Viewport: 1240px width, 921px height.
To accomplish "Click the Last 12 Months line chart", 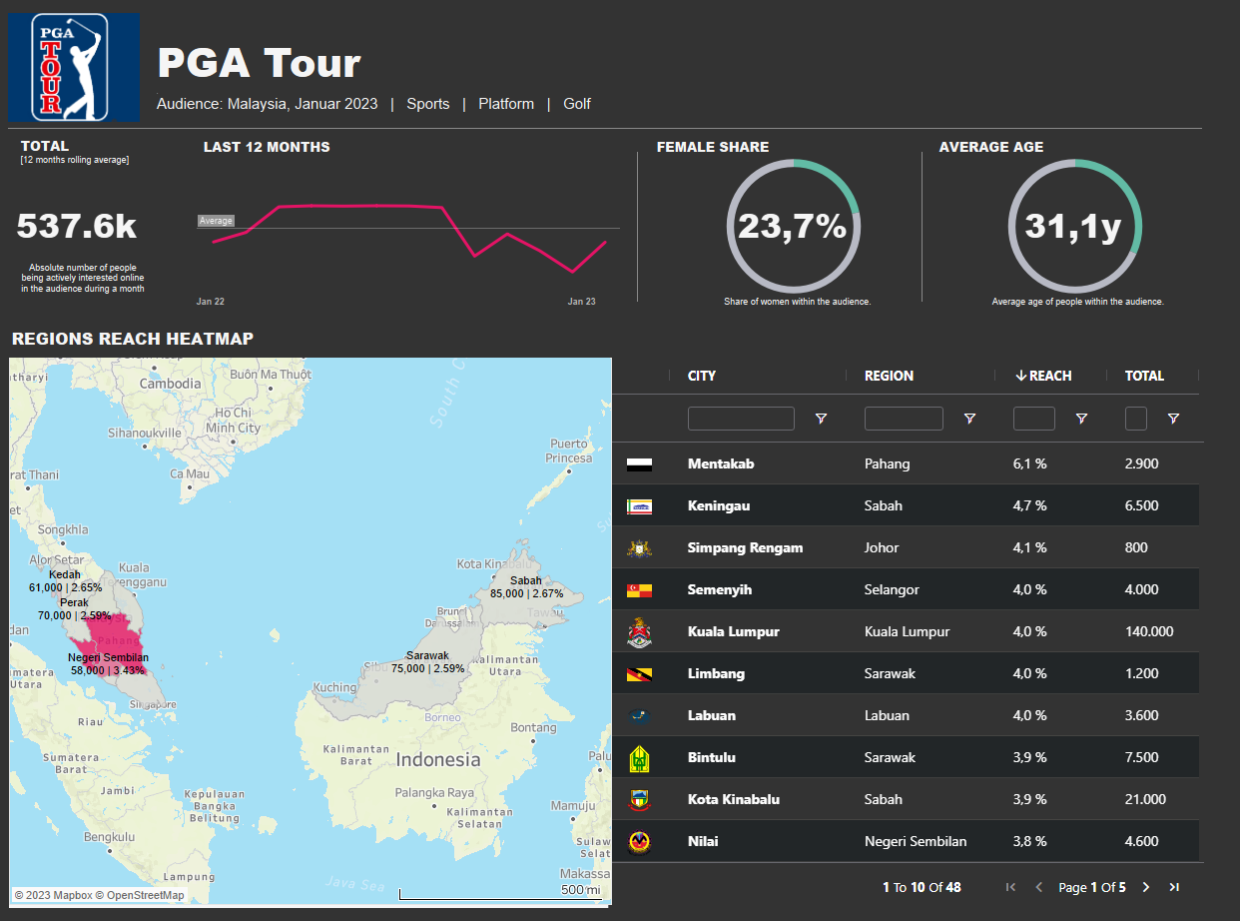I will point(408,237).
